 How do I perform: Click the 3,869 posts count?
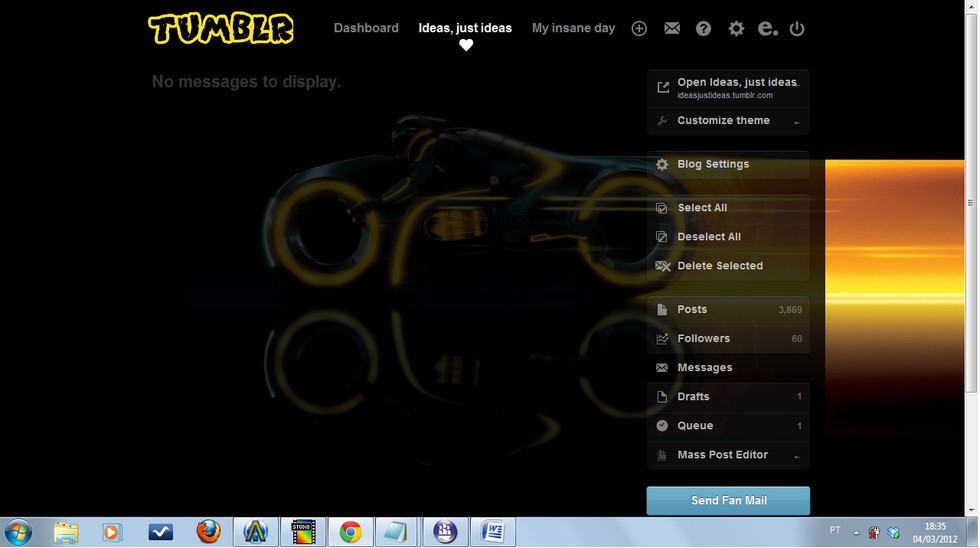point(790,310)
